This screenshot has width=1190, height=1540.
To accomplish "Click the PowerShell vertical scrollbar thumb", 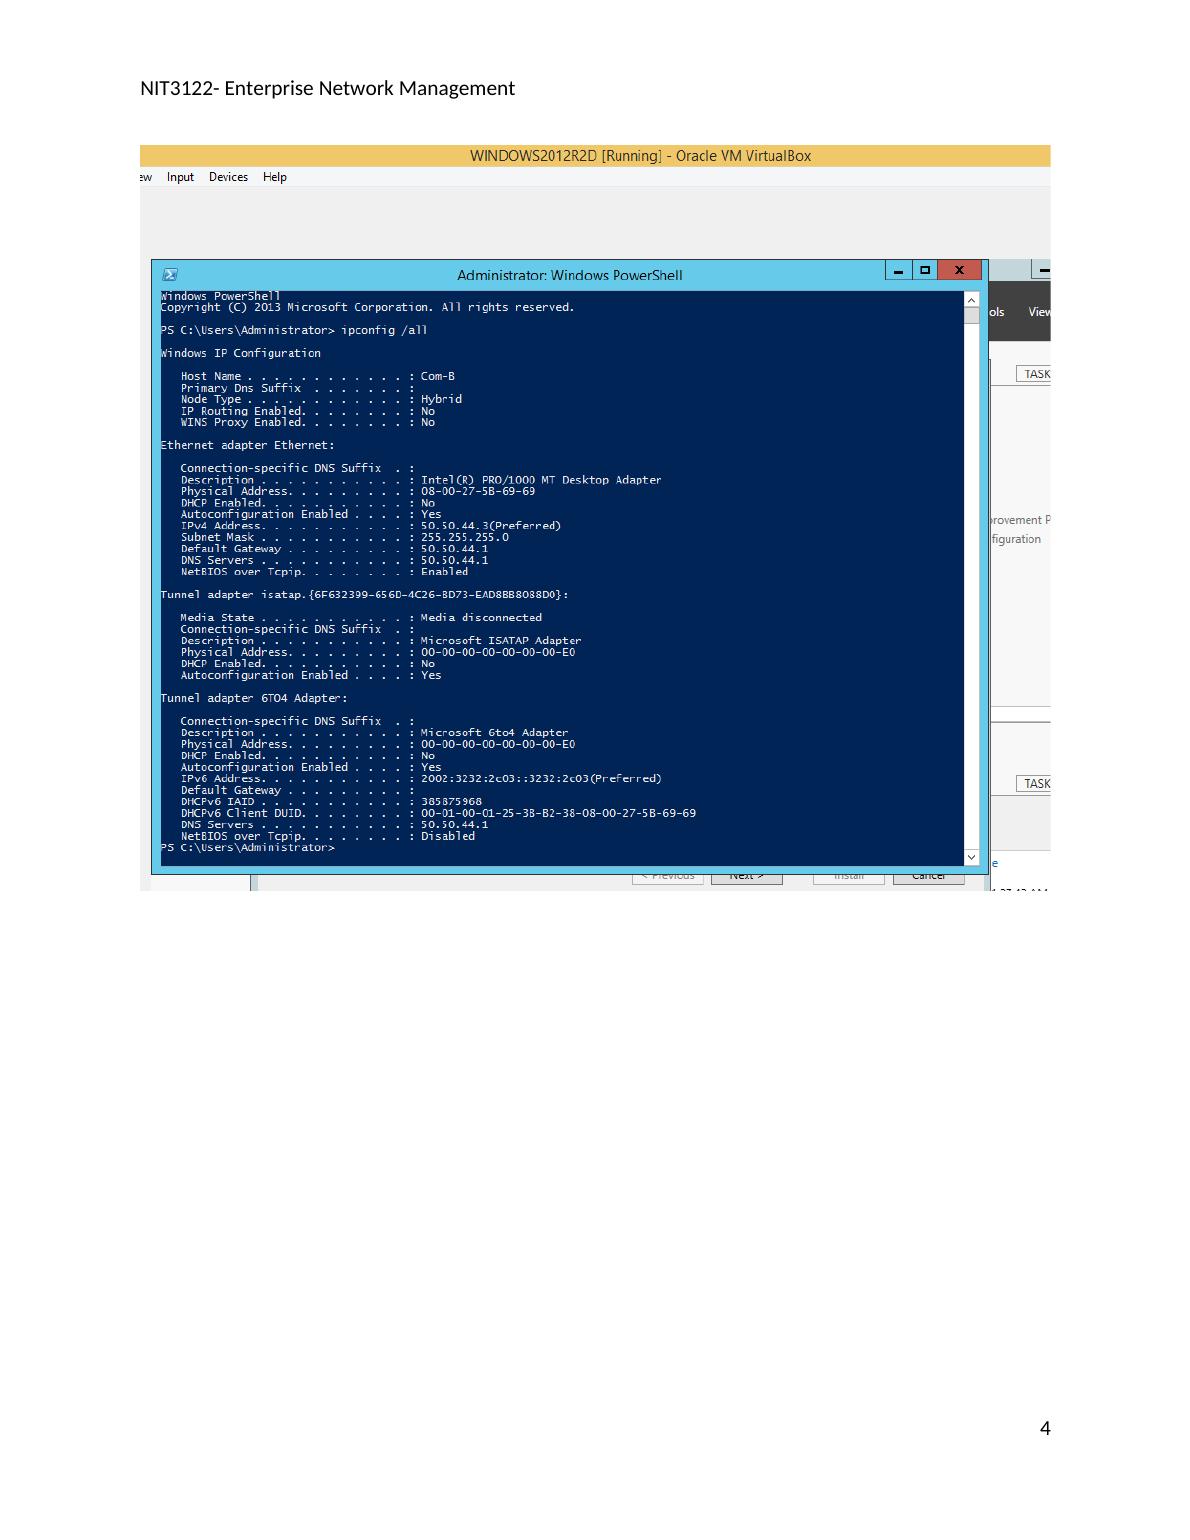I will coord(971,316).
